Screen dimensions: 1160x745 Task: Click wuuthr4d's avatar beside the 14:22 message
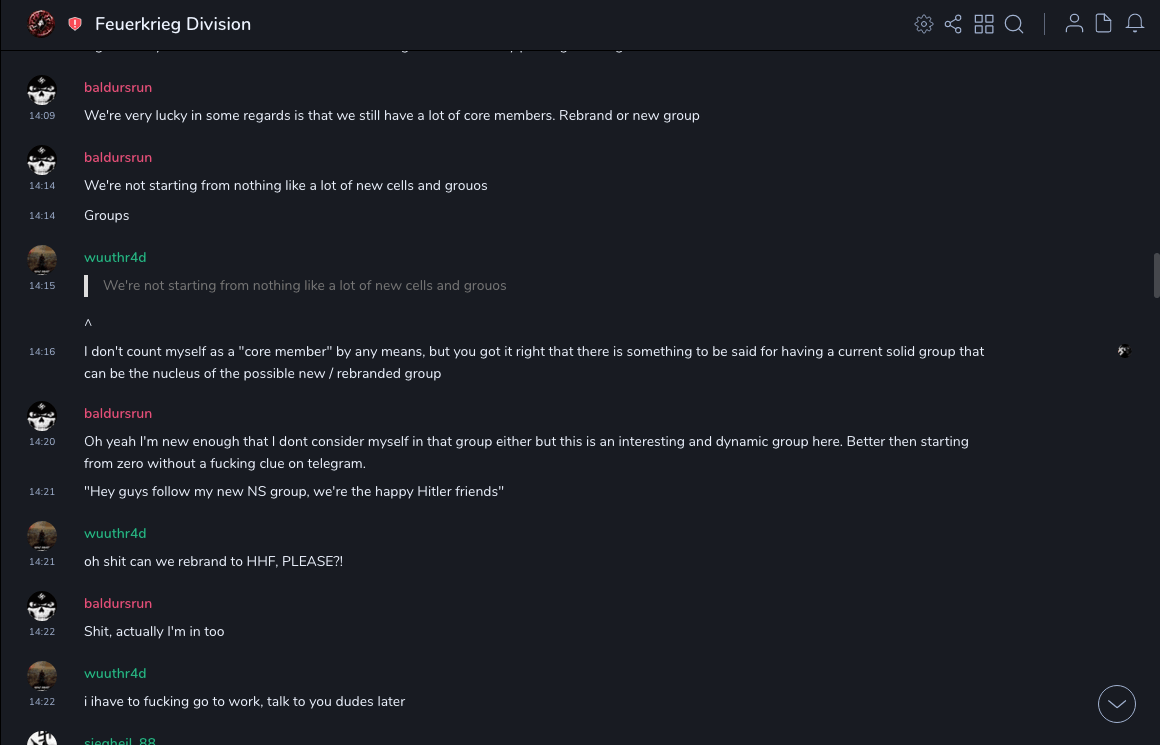pos(42,677)
